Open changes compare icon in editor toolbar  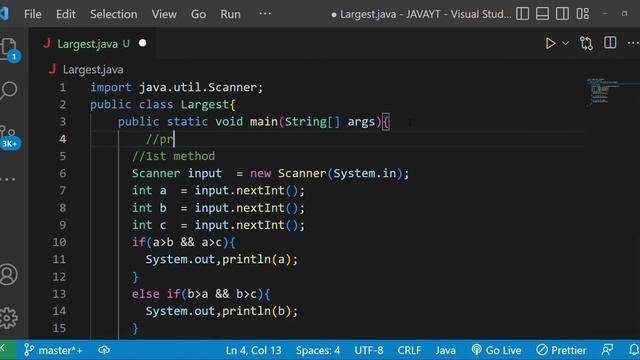point(586,43)
